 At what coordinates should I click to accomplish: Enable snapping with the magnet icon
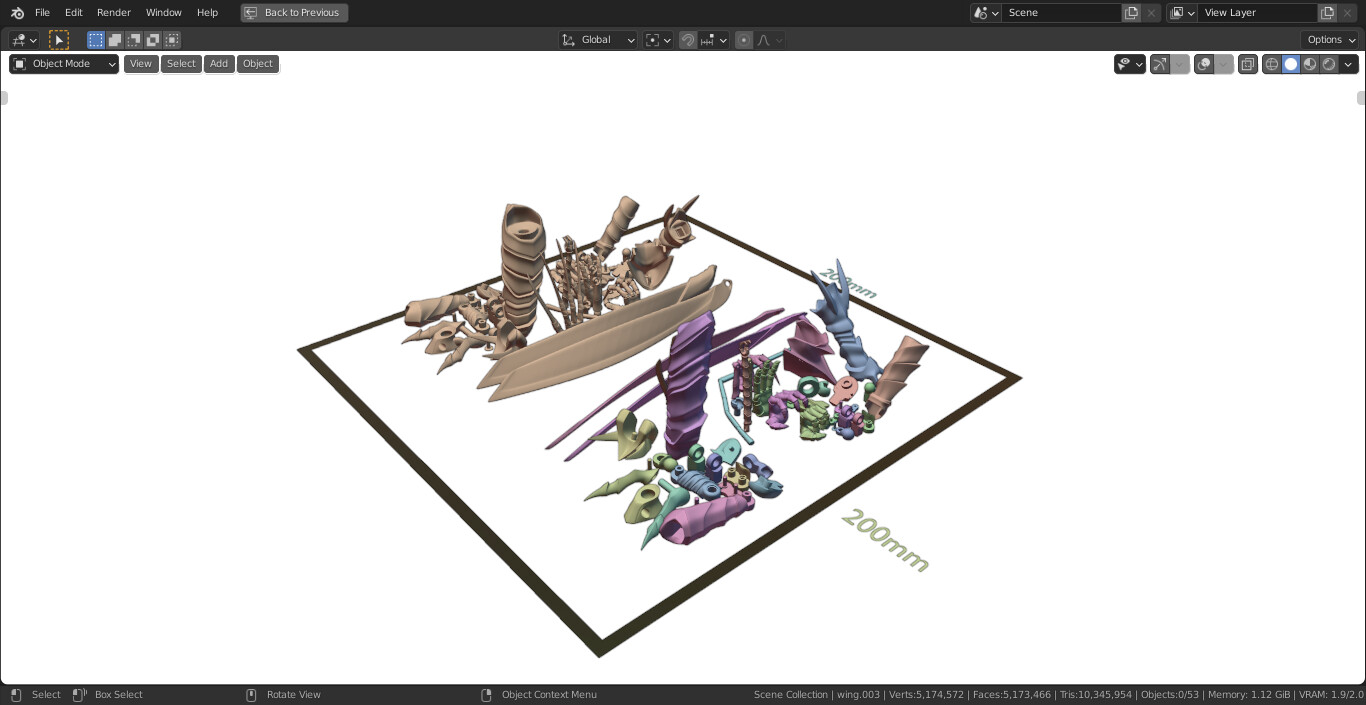(688, 40)
